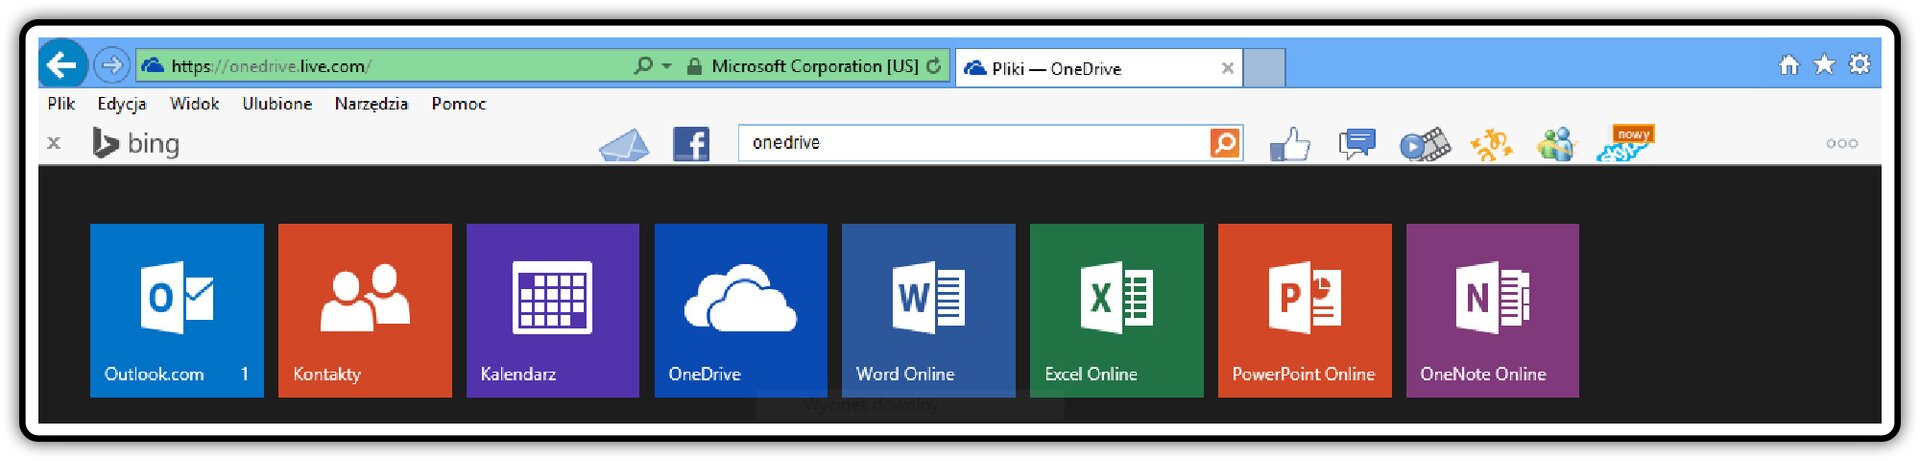Open the Messenger people icon
The height and width of the screenshot is (461, 1920).
1556,144
